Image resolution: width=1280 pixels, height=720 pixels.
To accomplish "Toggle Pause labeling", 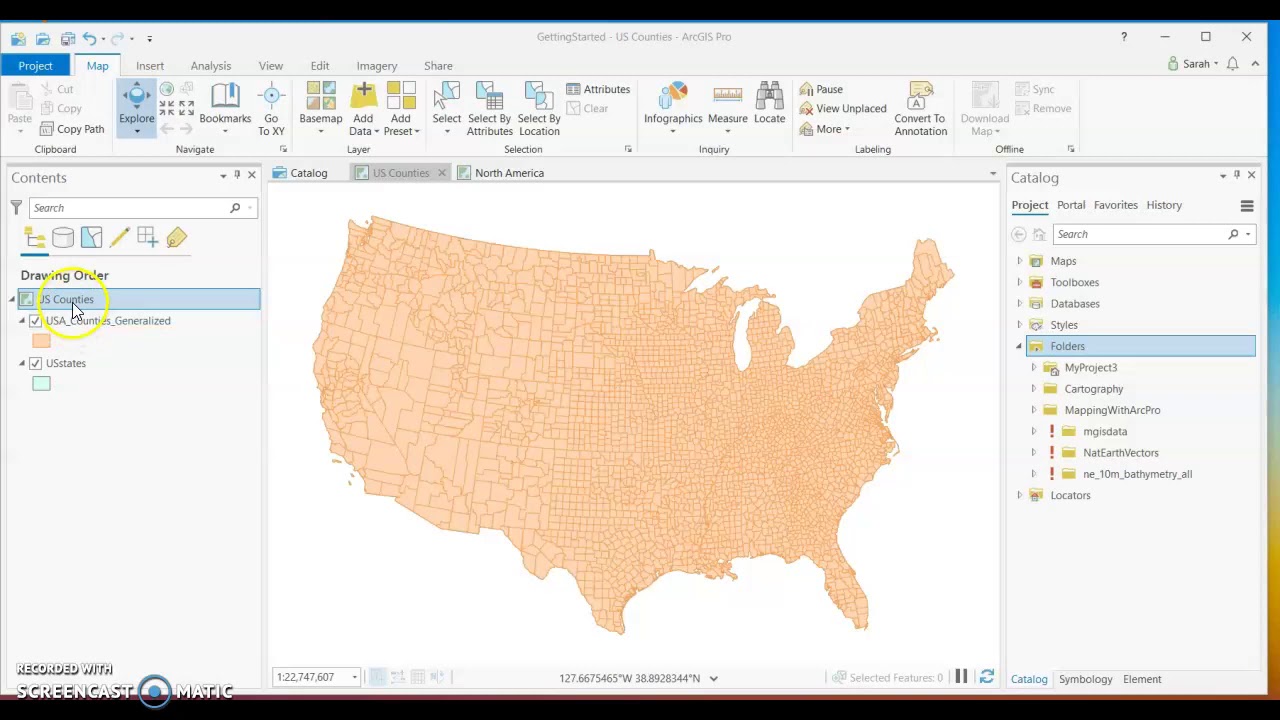I will [821, 89].
